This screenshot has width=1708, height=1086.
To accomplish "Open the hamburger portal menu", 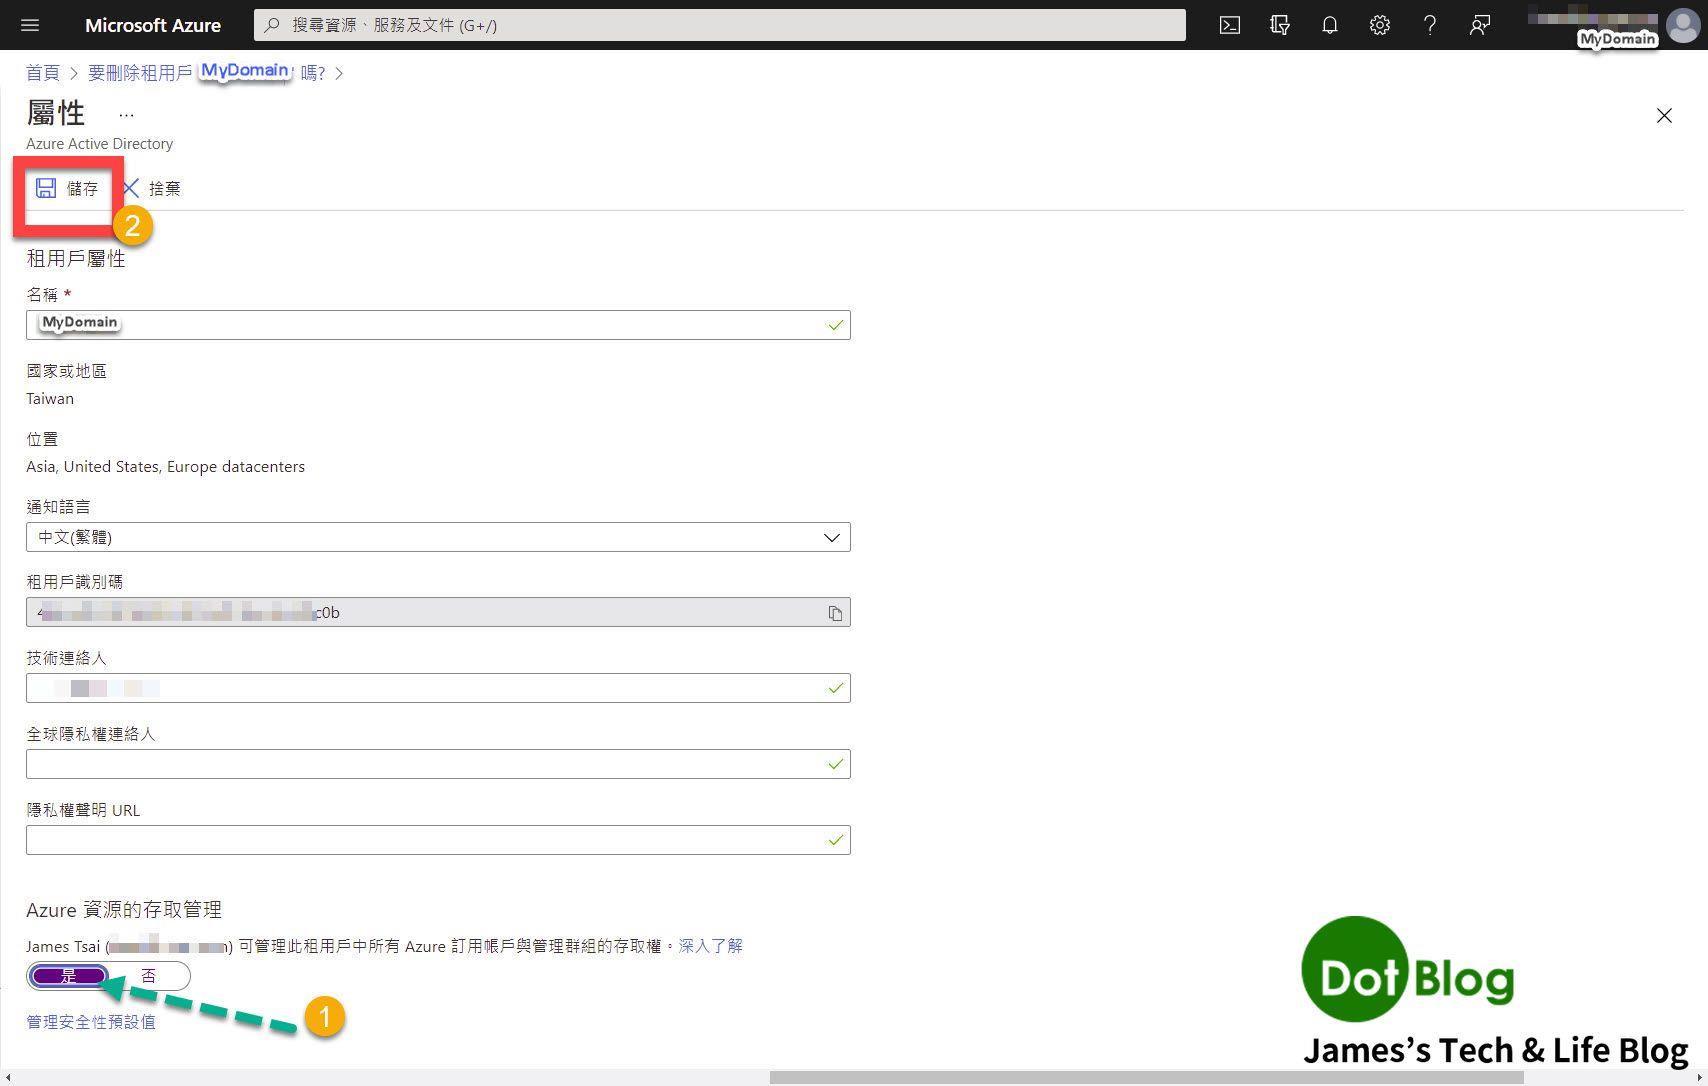I will tap(29, 25).
